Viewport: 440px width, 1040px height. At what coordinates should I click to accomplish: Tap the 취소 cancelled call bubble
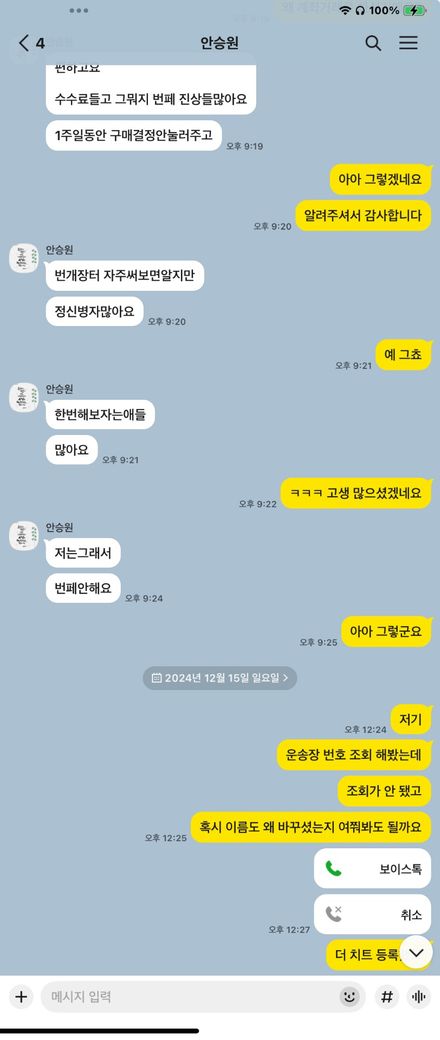coord(372,915)
